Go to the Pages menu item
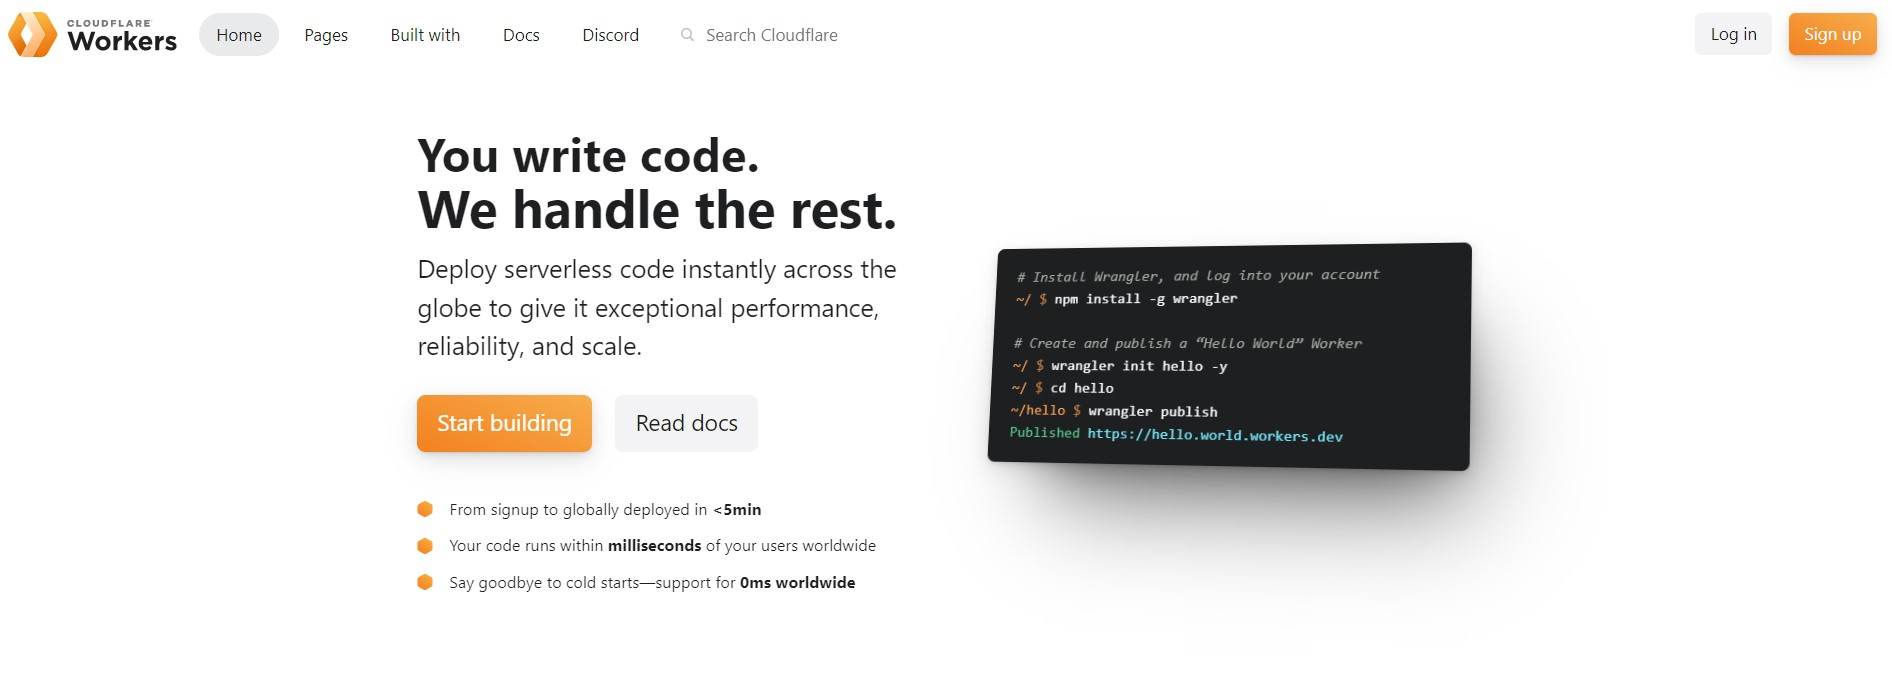The image size is (1892, 694). (326, 35)
